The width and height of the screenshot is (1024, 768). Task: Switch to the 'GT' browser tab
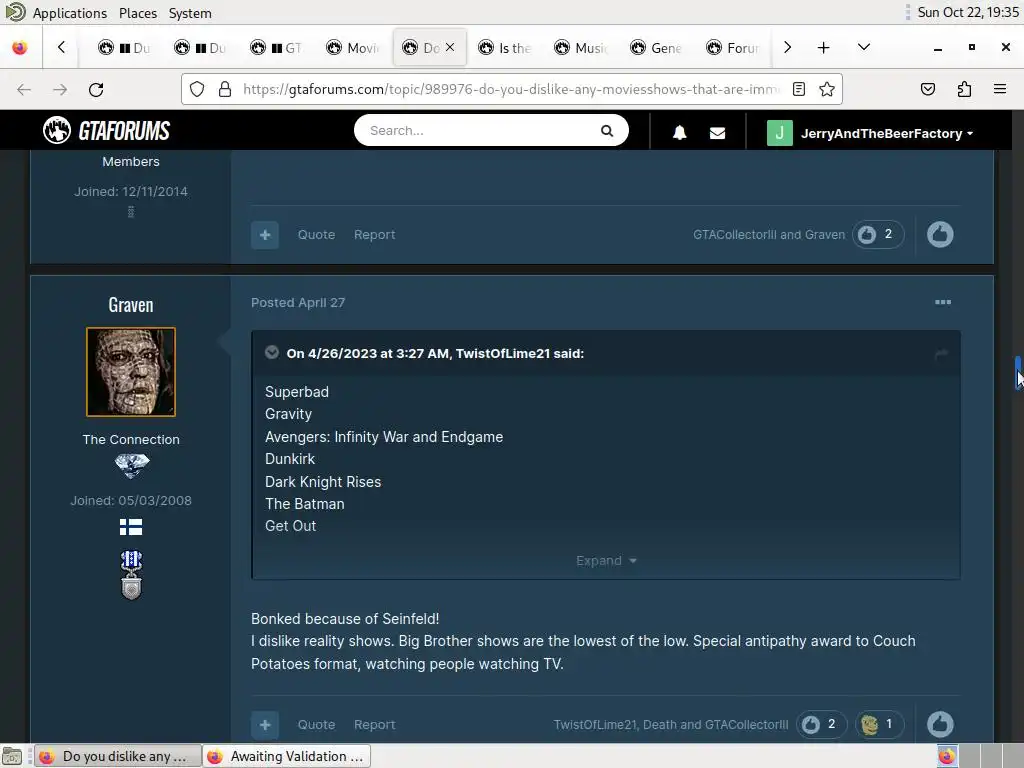[277, 48]
